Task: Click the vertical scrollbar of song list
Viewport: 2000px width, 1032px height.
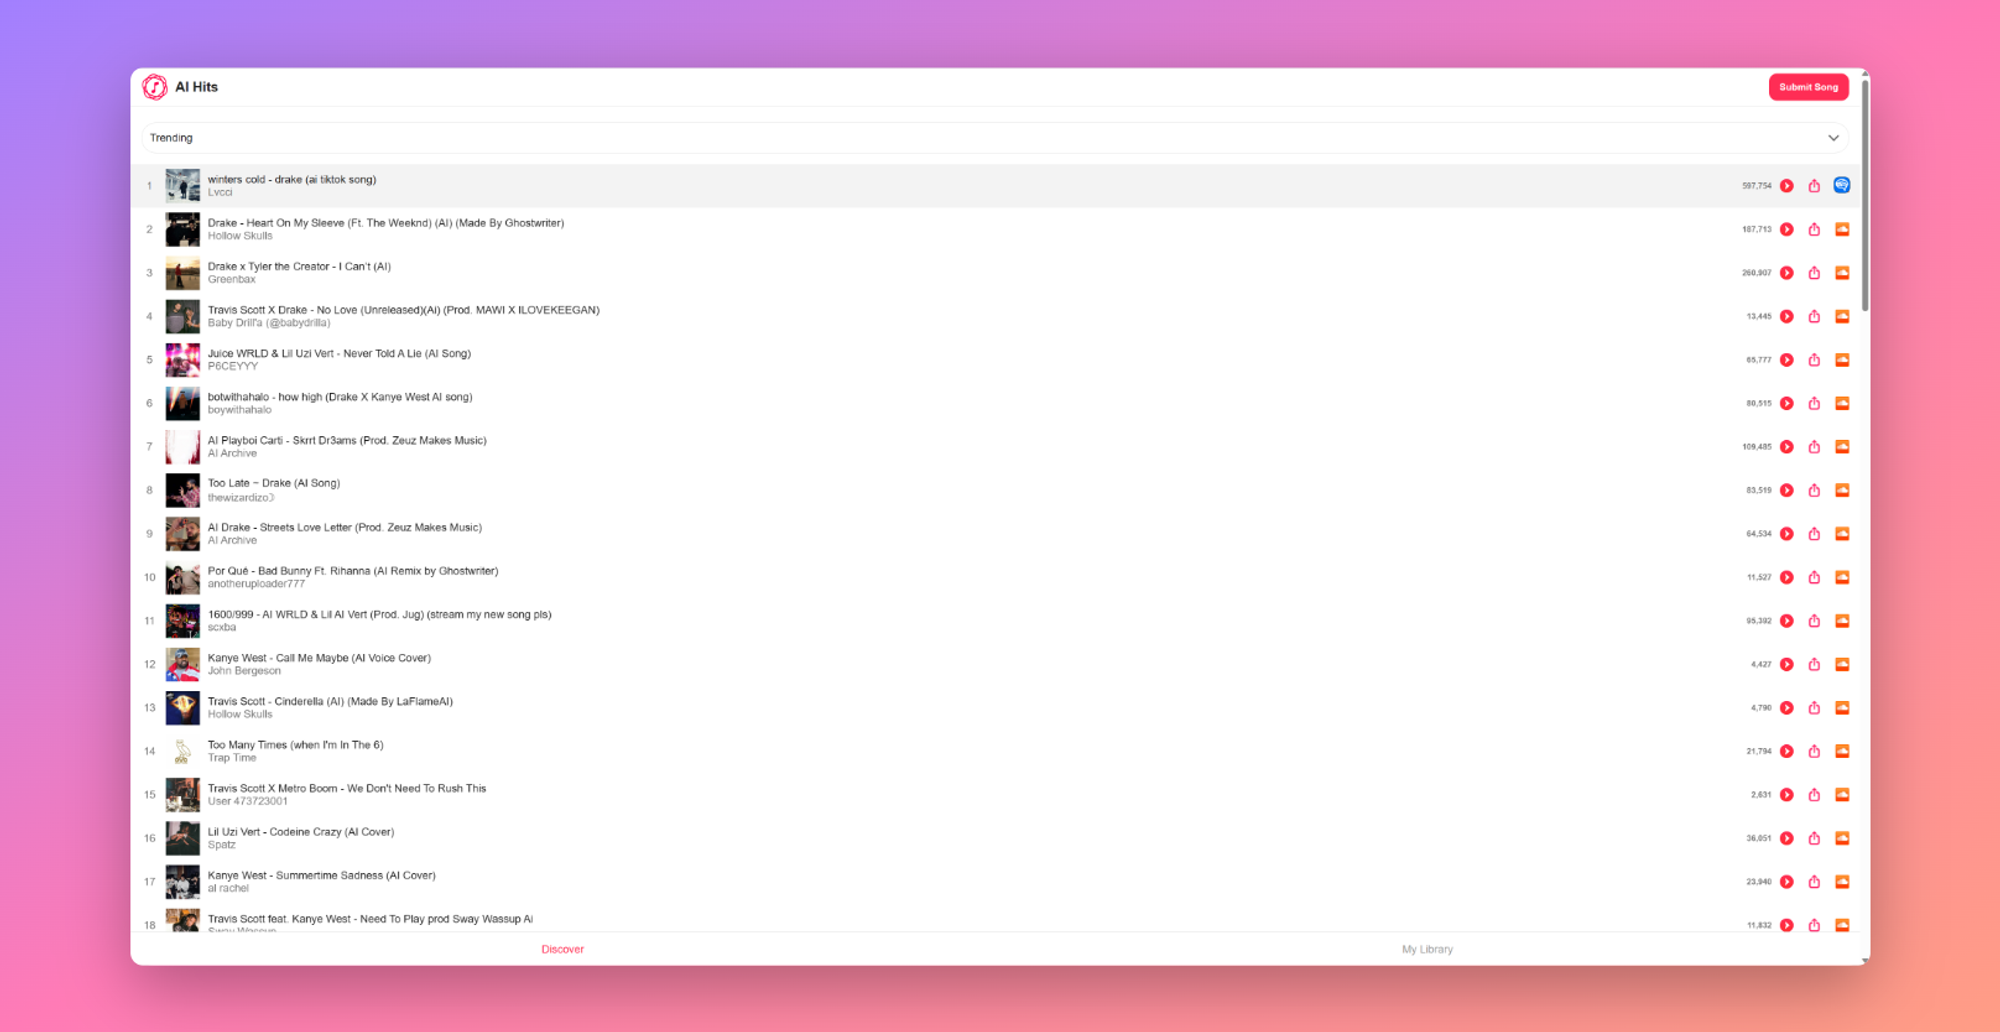Action: tap(1865, 195)
